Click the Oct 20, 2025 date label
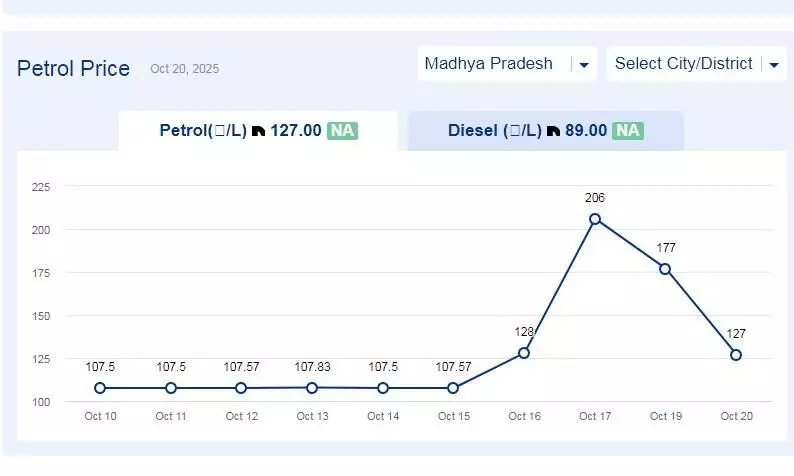 click(x=184, y=70)
